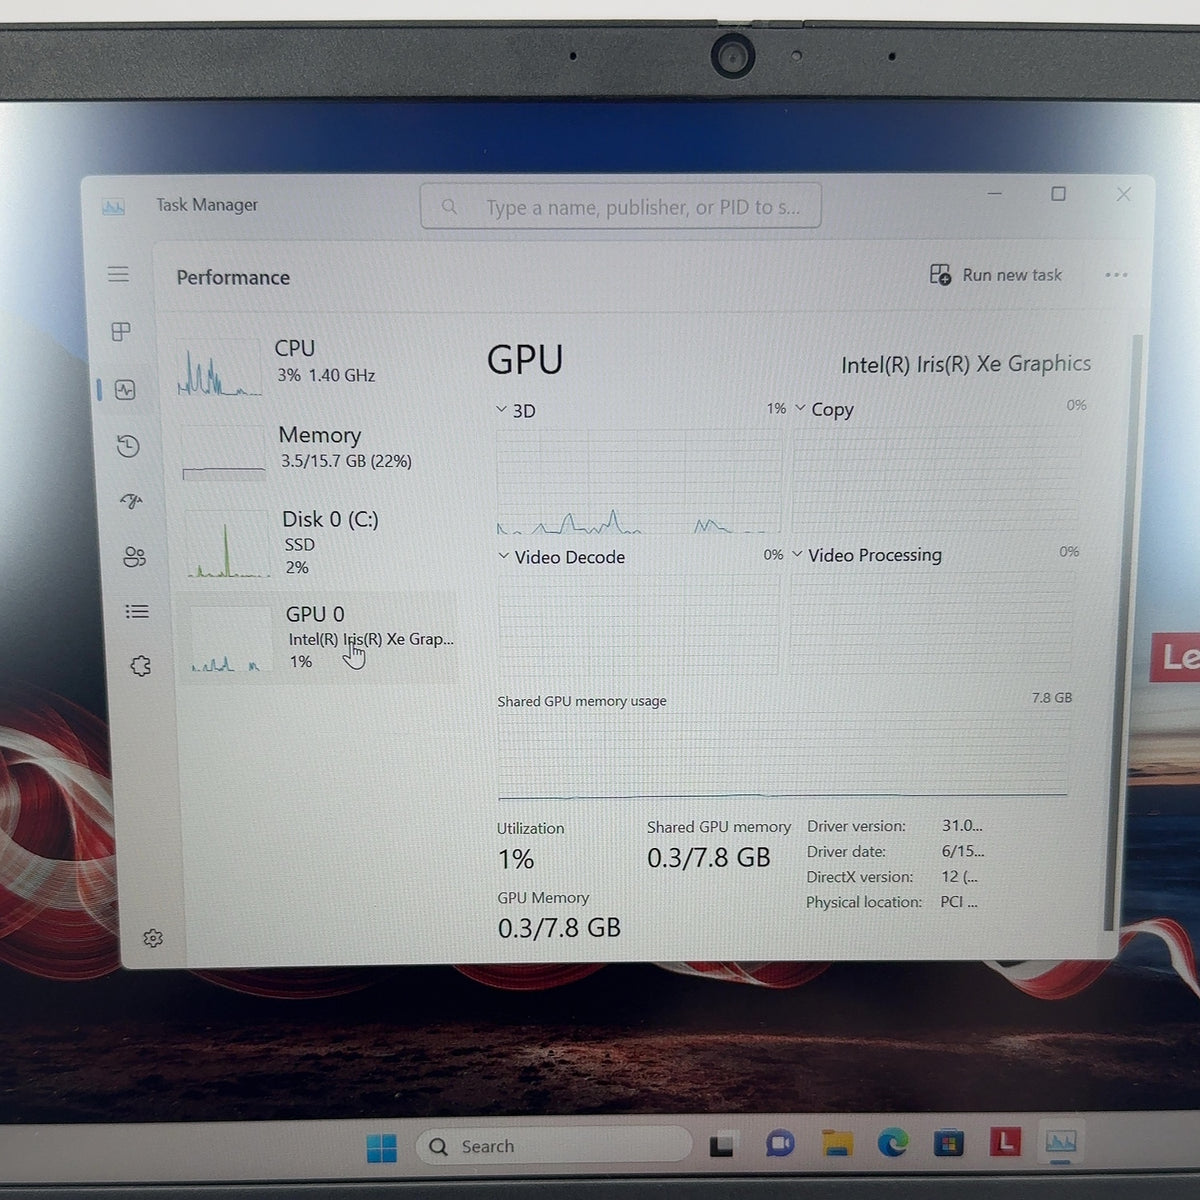Click the Driver version value 31.0...
Screen dimensions: 1200x1200
tap(962, 826)
